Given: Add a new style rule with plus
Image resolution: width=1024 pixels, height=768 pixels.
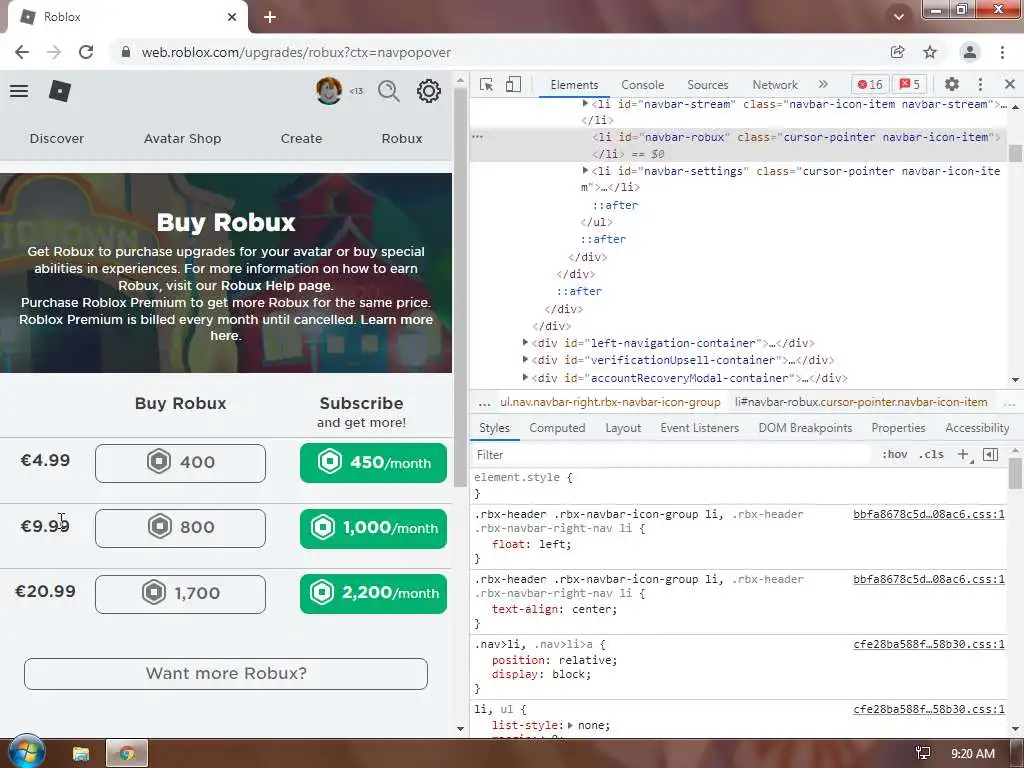Looking at the screenshot, I should pyautogui.click(x=964, y=455).
